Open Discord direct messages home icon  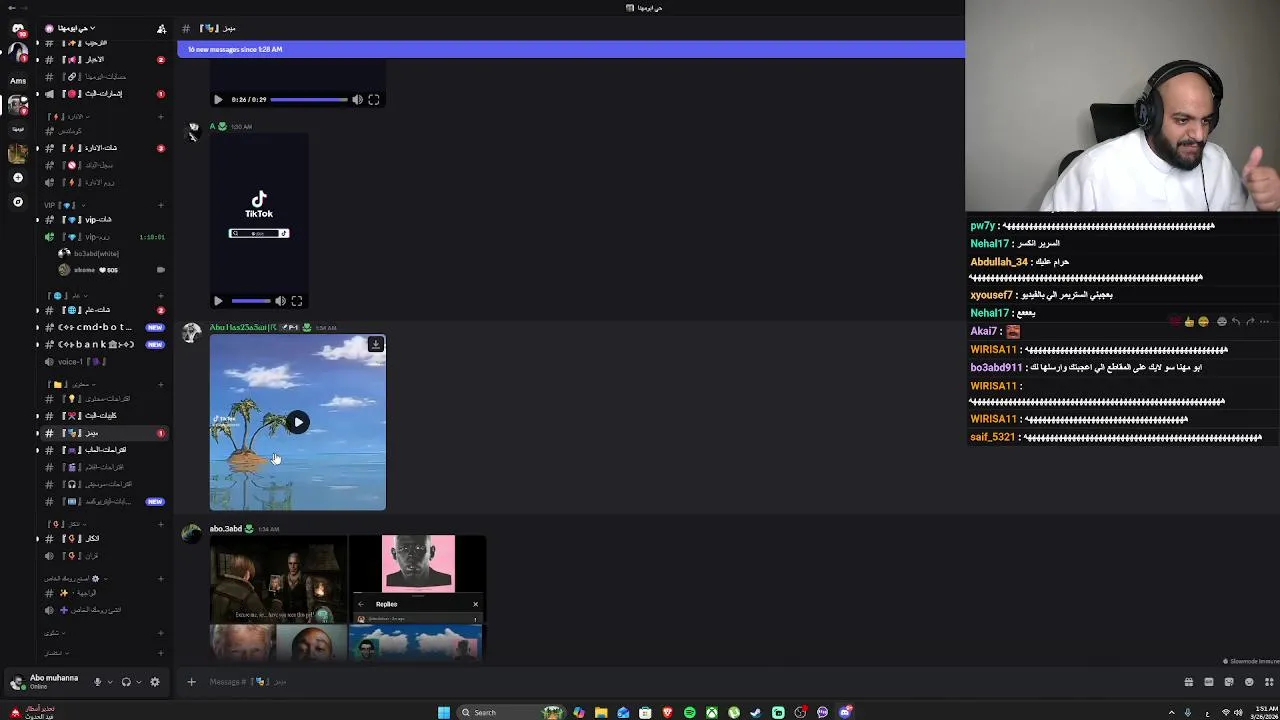(17, 29)
